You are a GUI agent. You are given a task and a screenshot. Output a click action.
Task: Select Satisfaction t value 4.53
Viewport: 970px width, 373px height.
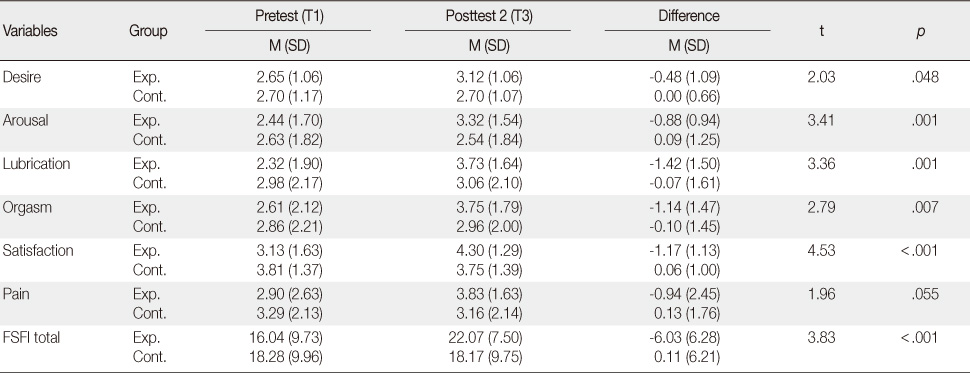tap(822, 251)
